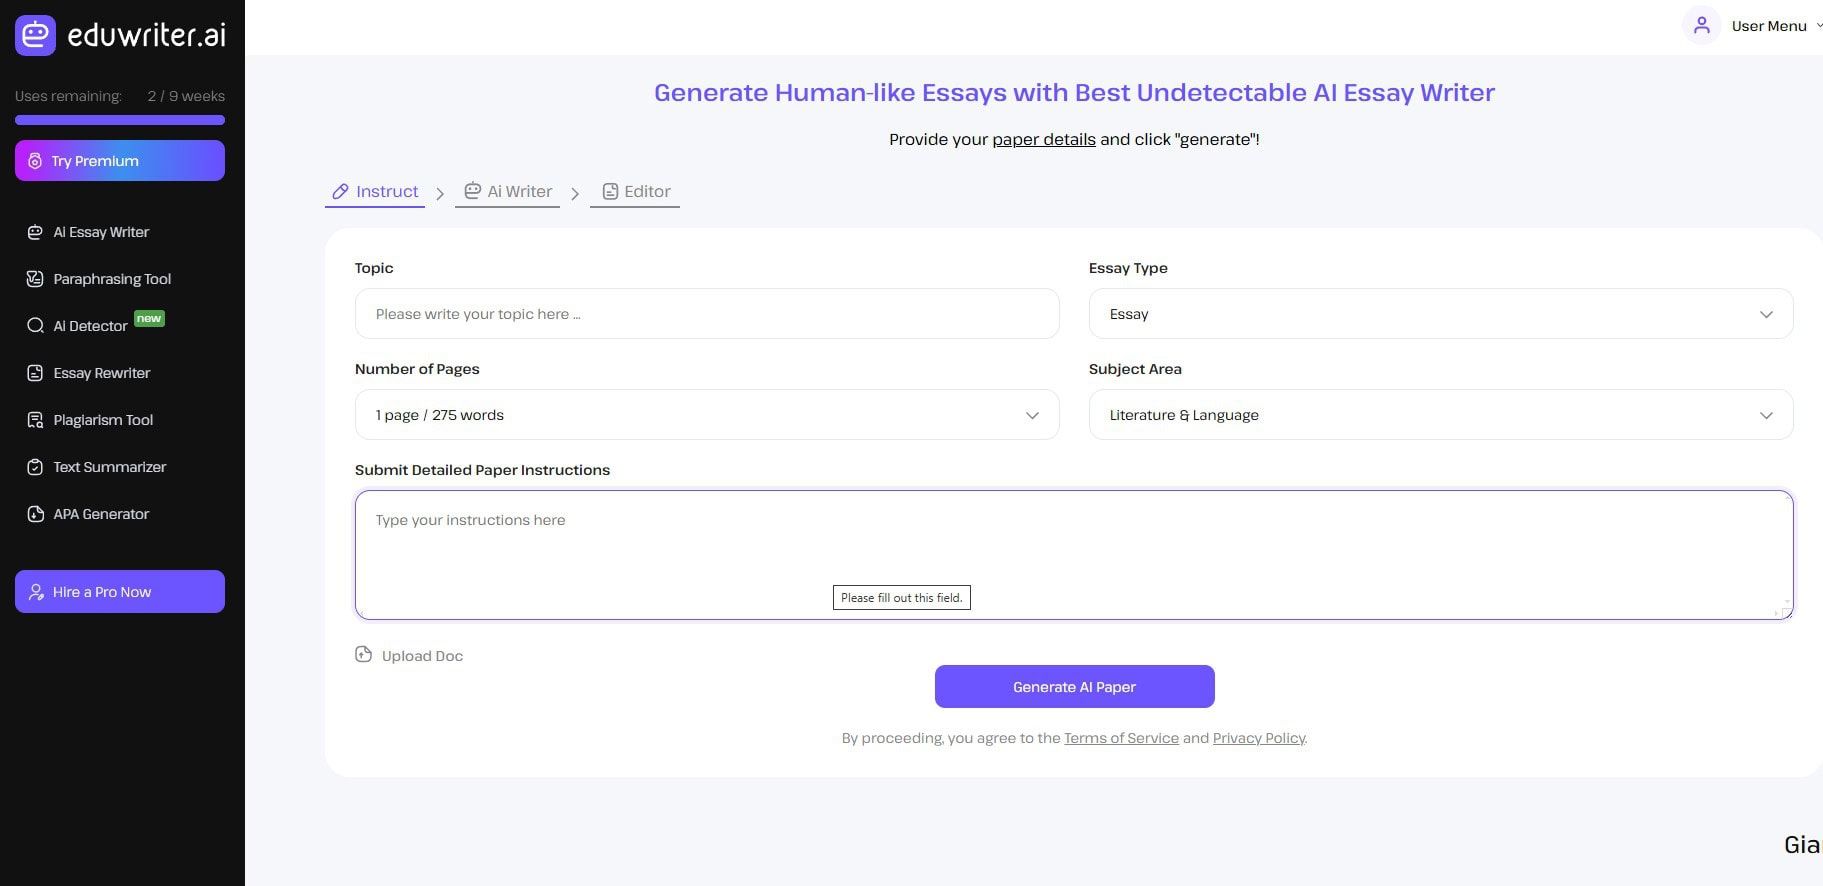Click the APA Generator sidebar icon

[35, 514]
